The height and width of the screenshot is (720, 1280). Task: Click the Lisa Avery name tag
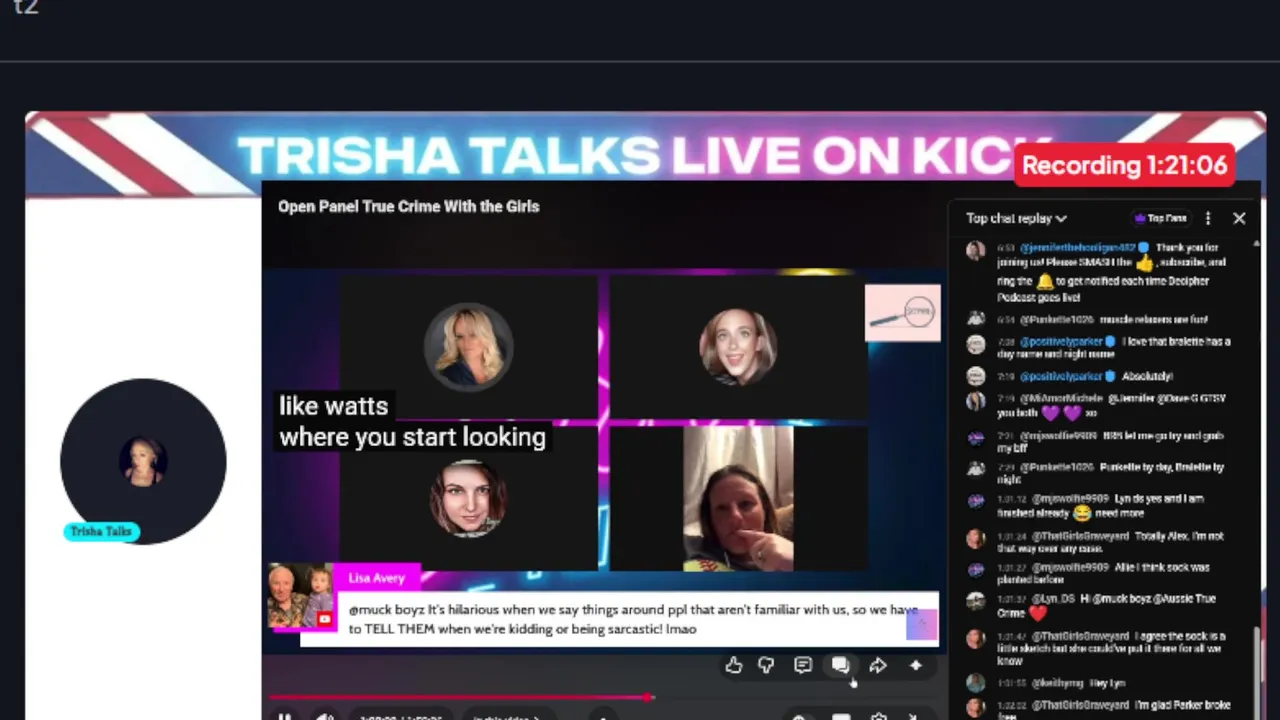point(376,578)
